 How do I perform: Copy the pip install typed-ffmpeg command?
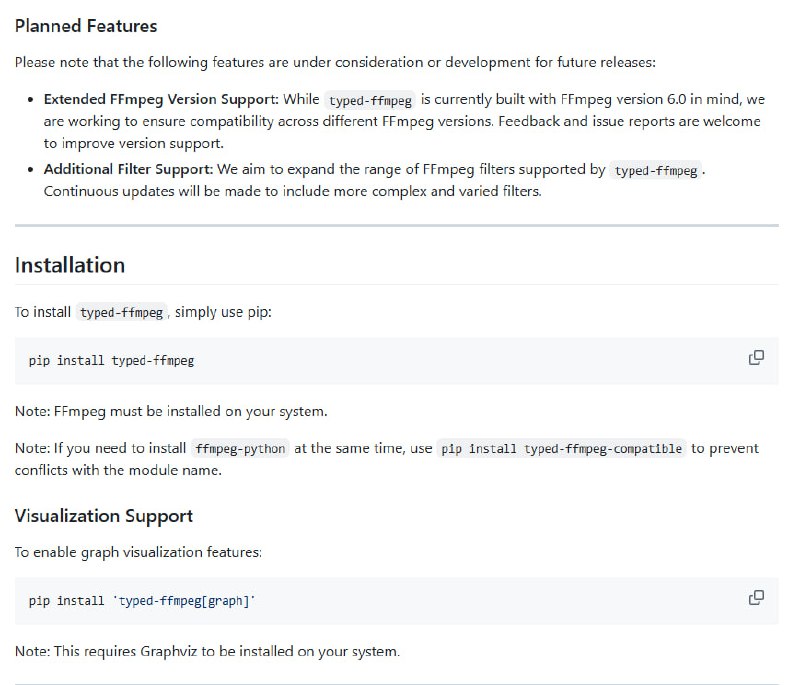coord(756,358)
